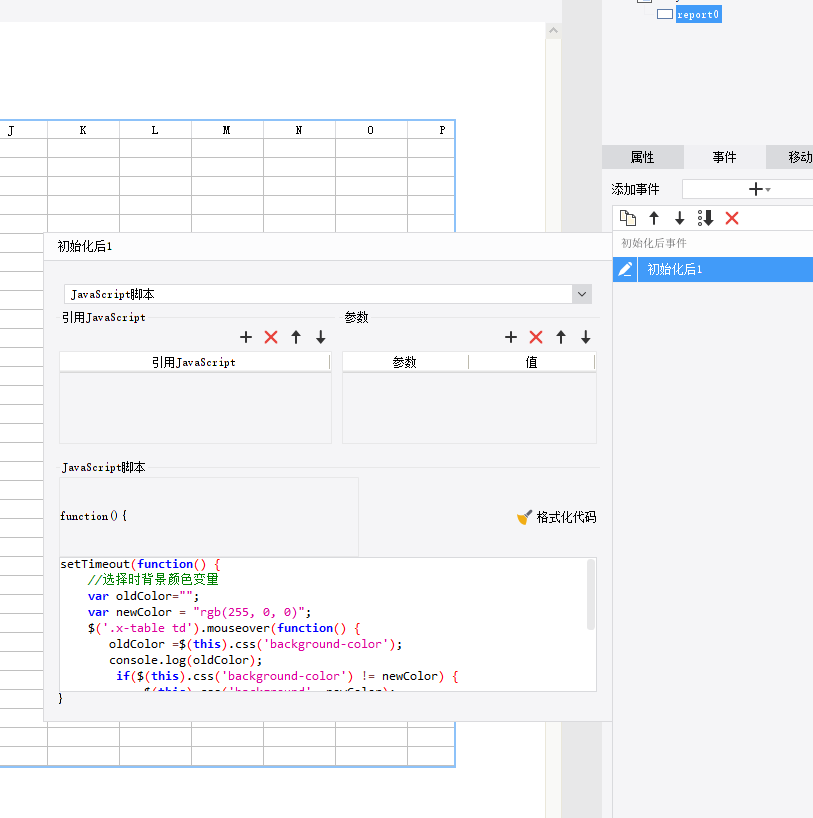The width and height of the screenshot is (813, 818).
Task: Click the 参数 column header in the parameter table
Action: [x=405, y=362]
